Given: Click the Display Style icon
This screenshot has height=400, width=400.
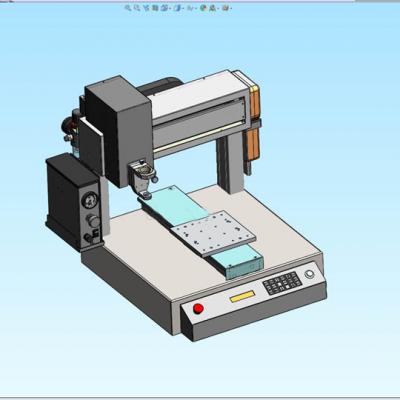Looking at the screenshot, I should (x=178, y=8).
